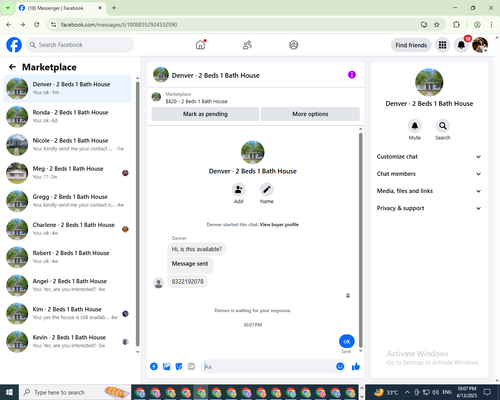The height and width of the screenshot is (400, 500).
Task: Open a new browser tab
Action: pos(114,8)
